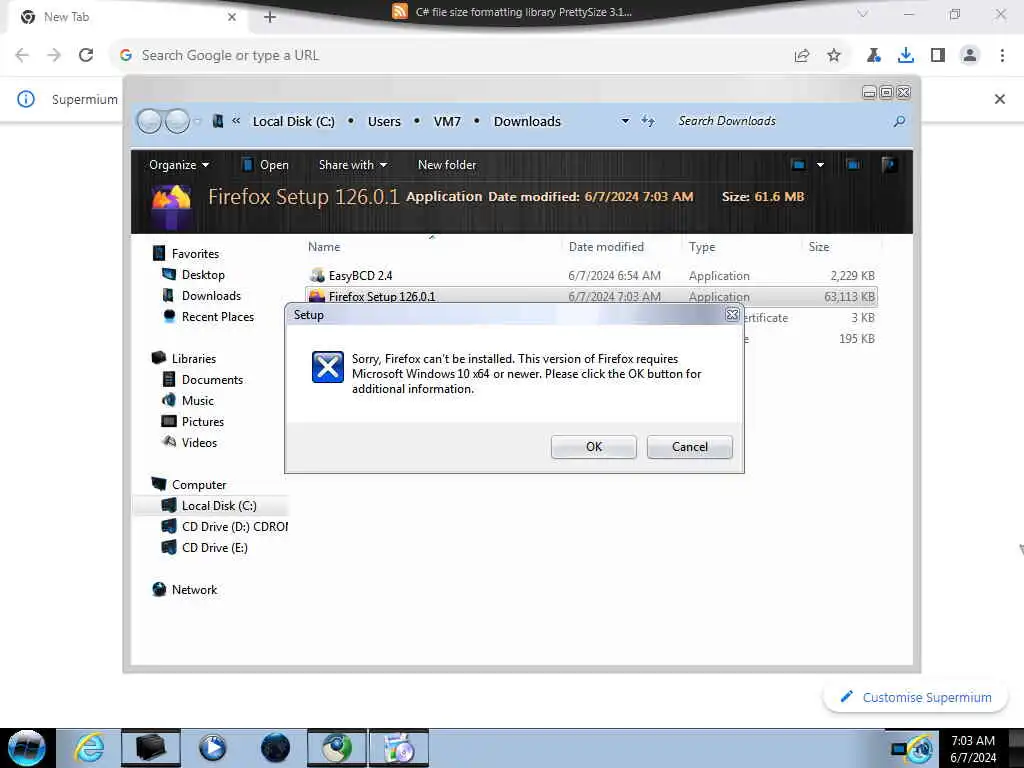Expand the address bar history dropdown
1024x768 pixels.
(x=625, y=121)
